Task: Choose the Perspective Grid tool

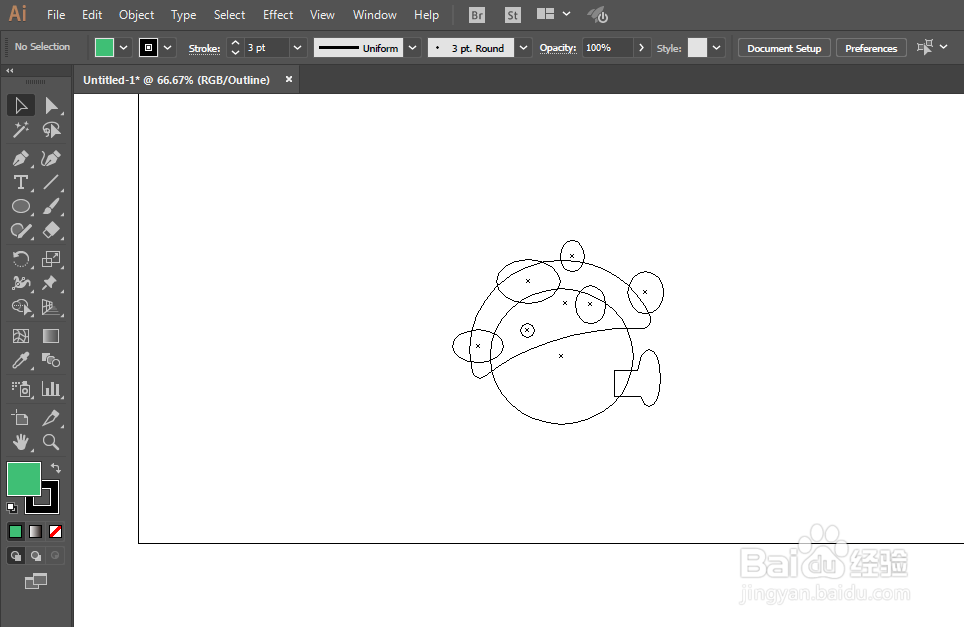Action: (x=52, y=307)
